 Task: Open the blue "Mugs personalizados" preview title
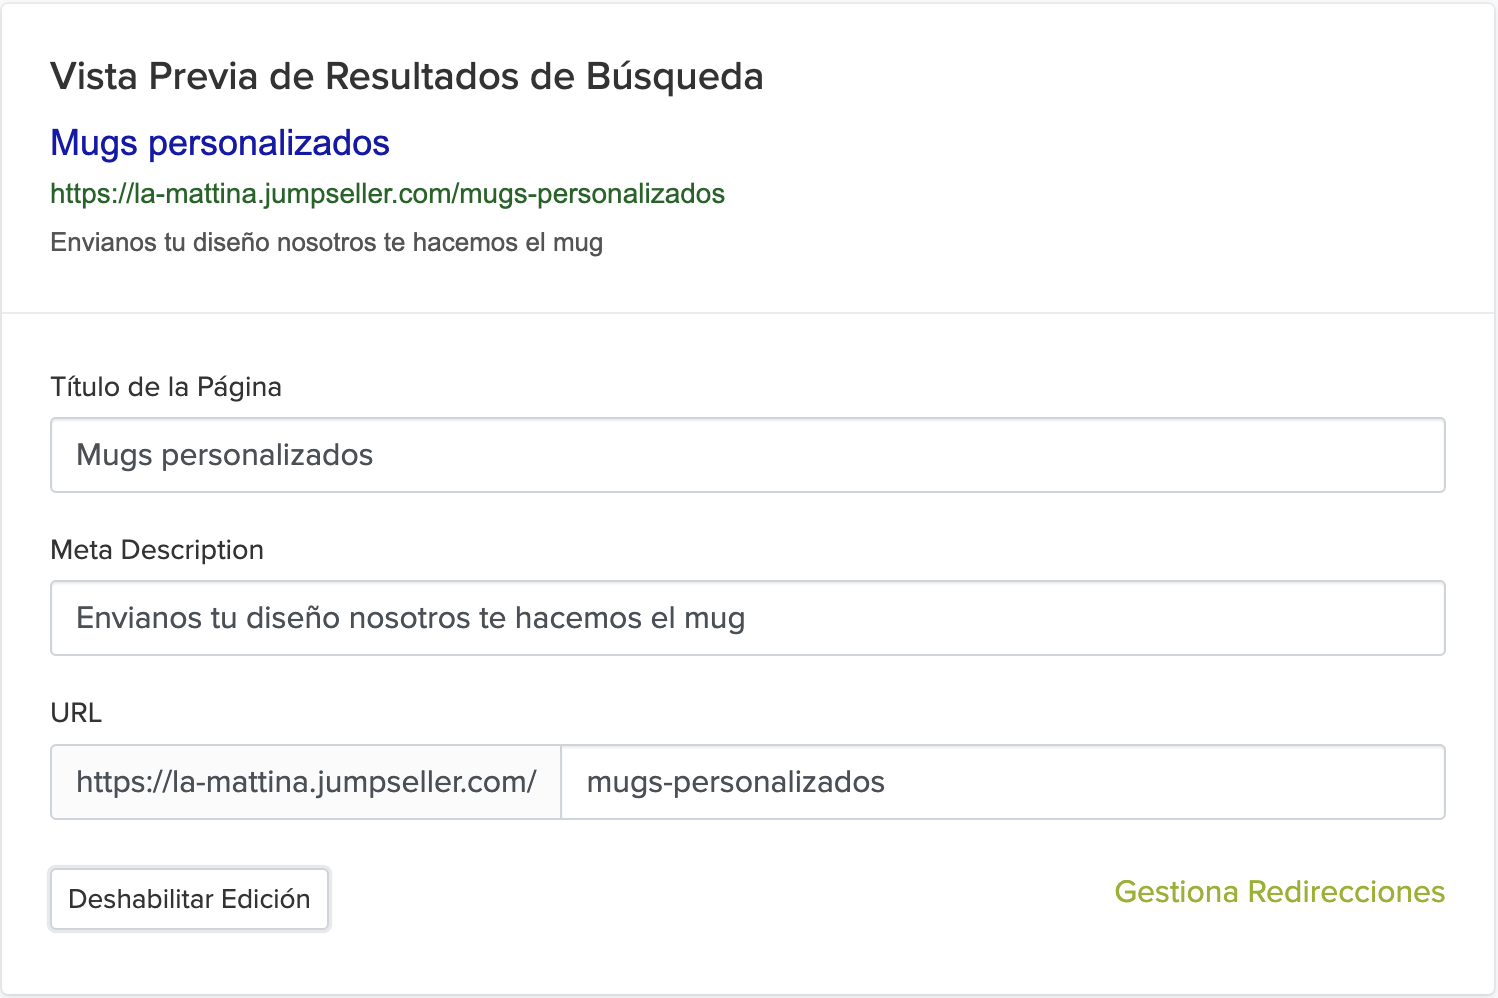[x=220, y=143]
